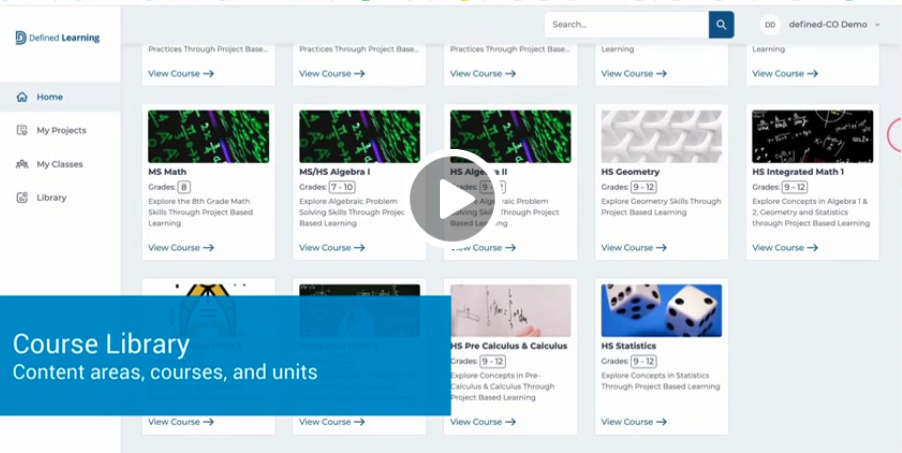The width and height of the screenshot is (902, 453).
Task: Open View Course for MS/HS Algebra I
Action: click(x=332, y=247)
